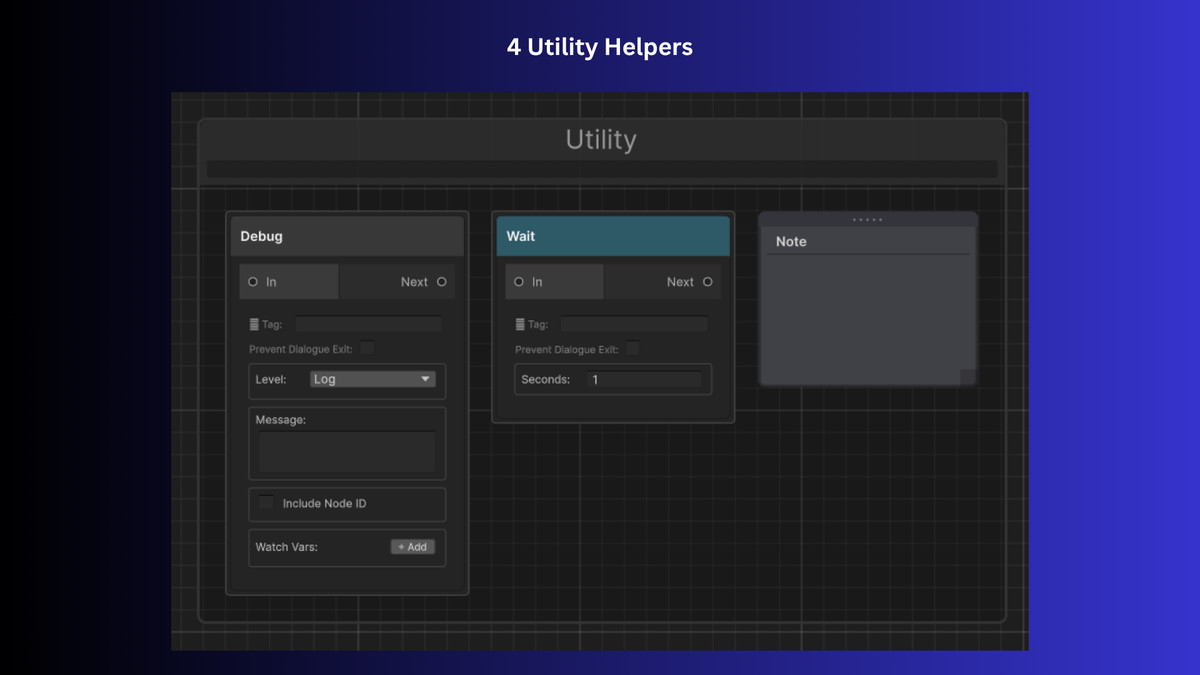Click the Watch Vars label

click(286, 547)
